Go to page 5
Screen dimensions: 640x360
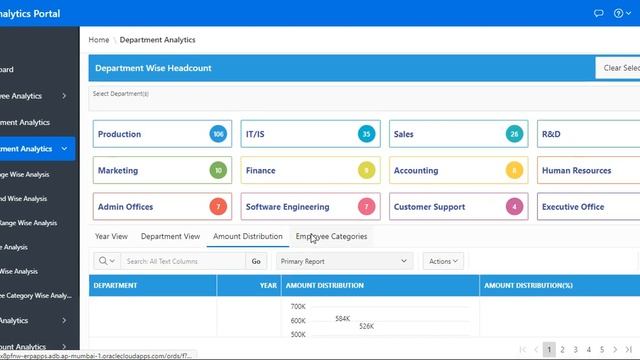tap(602, 349)
